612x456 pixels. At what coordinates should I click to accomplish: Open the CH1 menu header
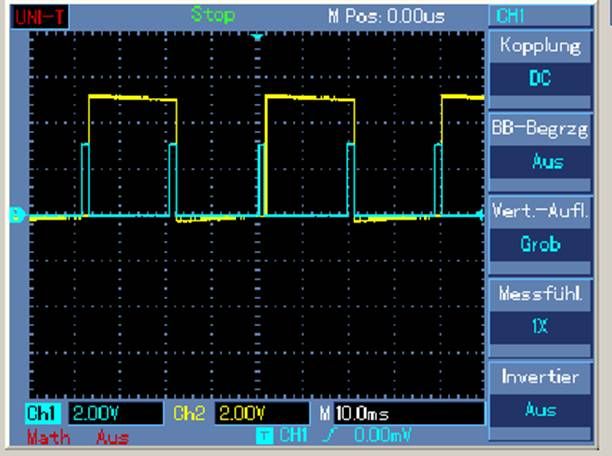[x=541, y=16]
